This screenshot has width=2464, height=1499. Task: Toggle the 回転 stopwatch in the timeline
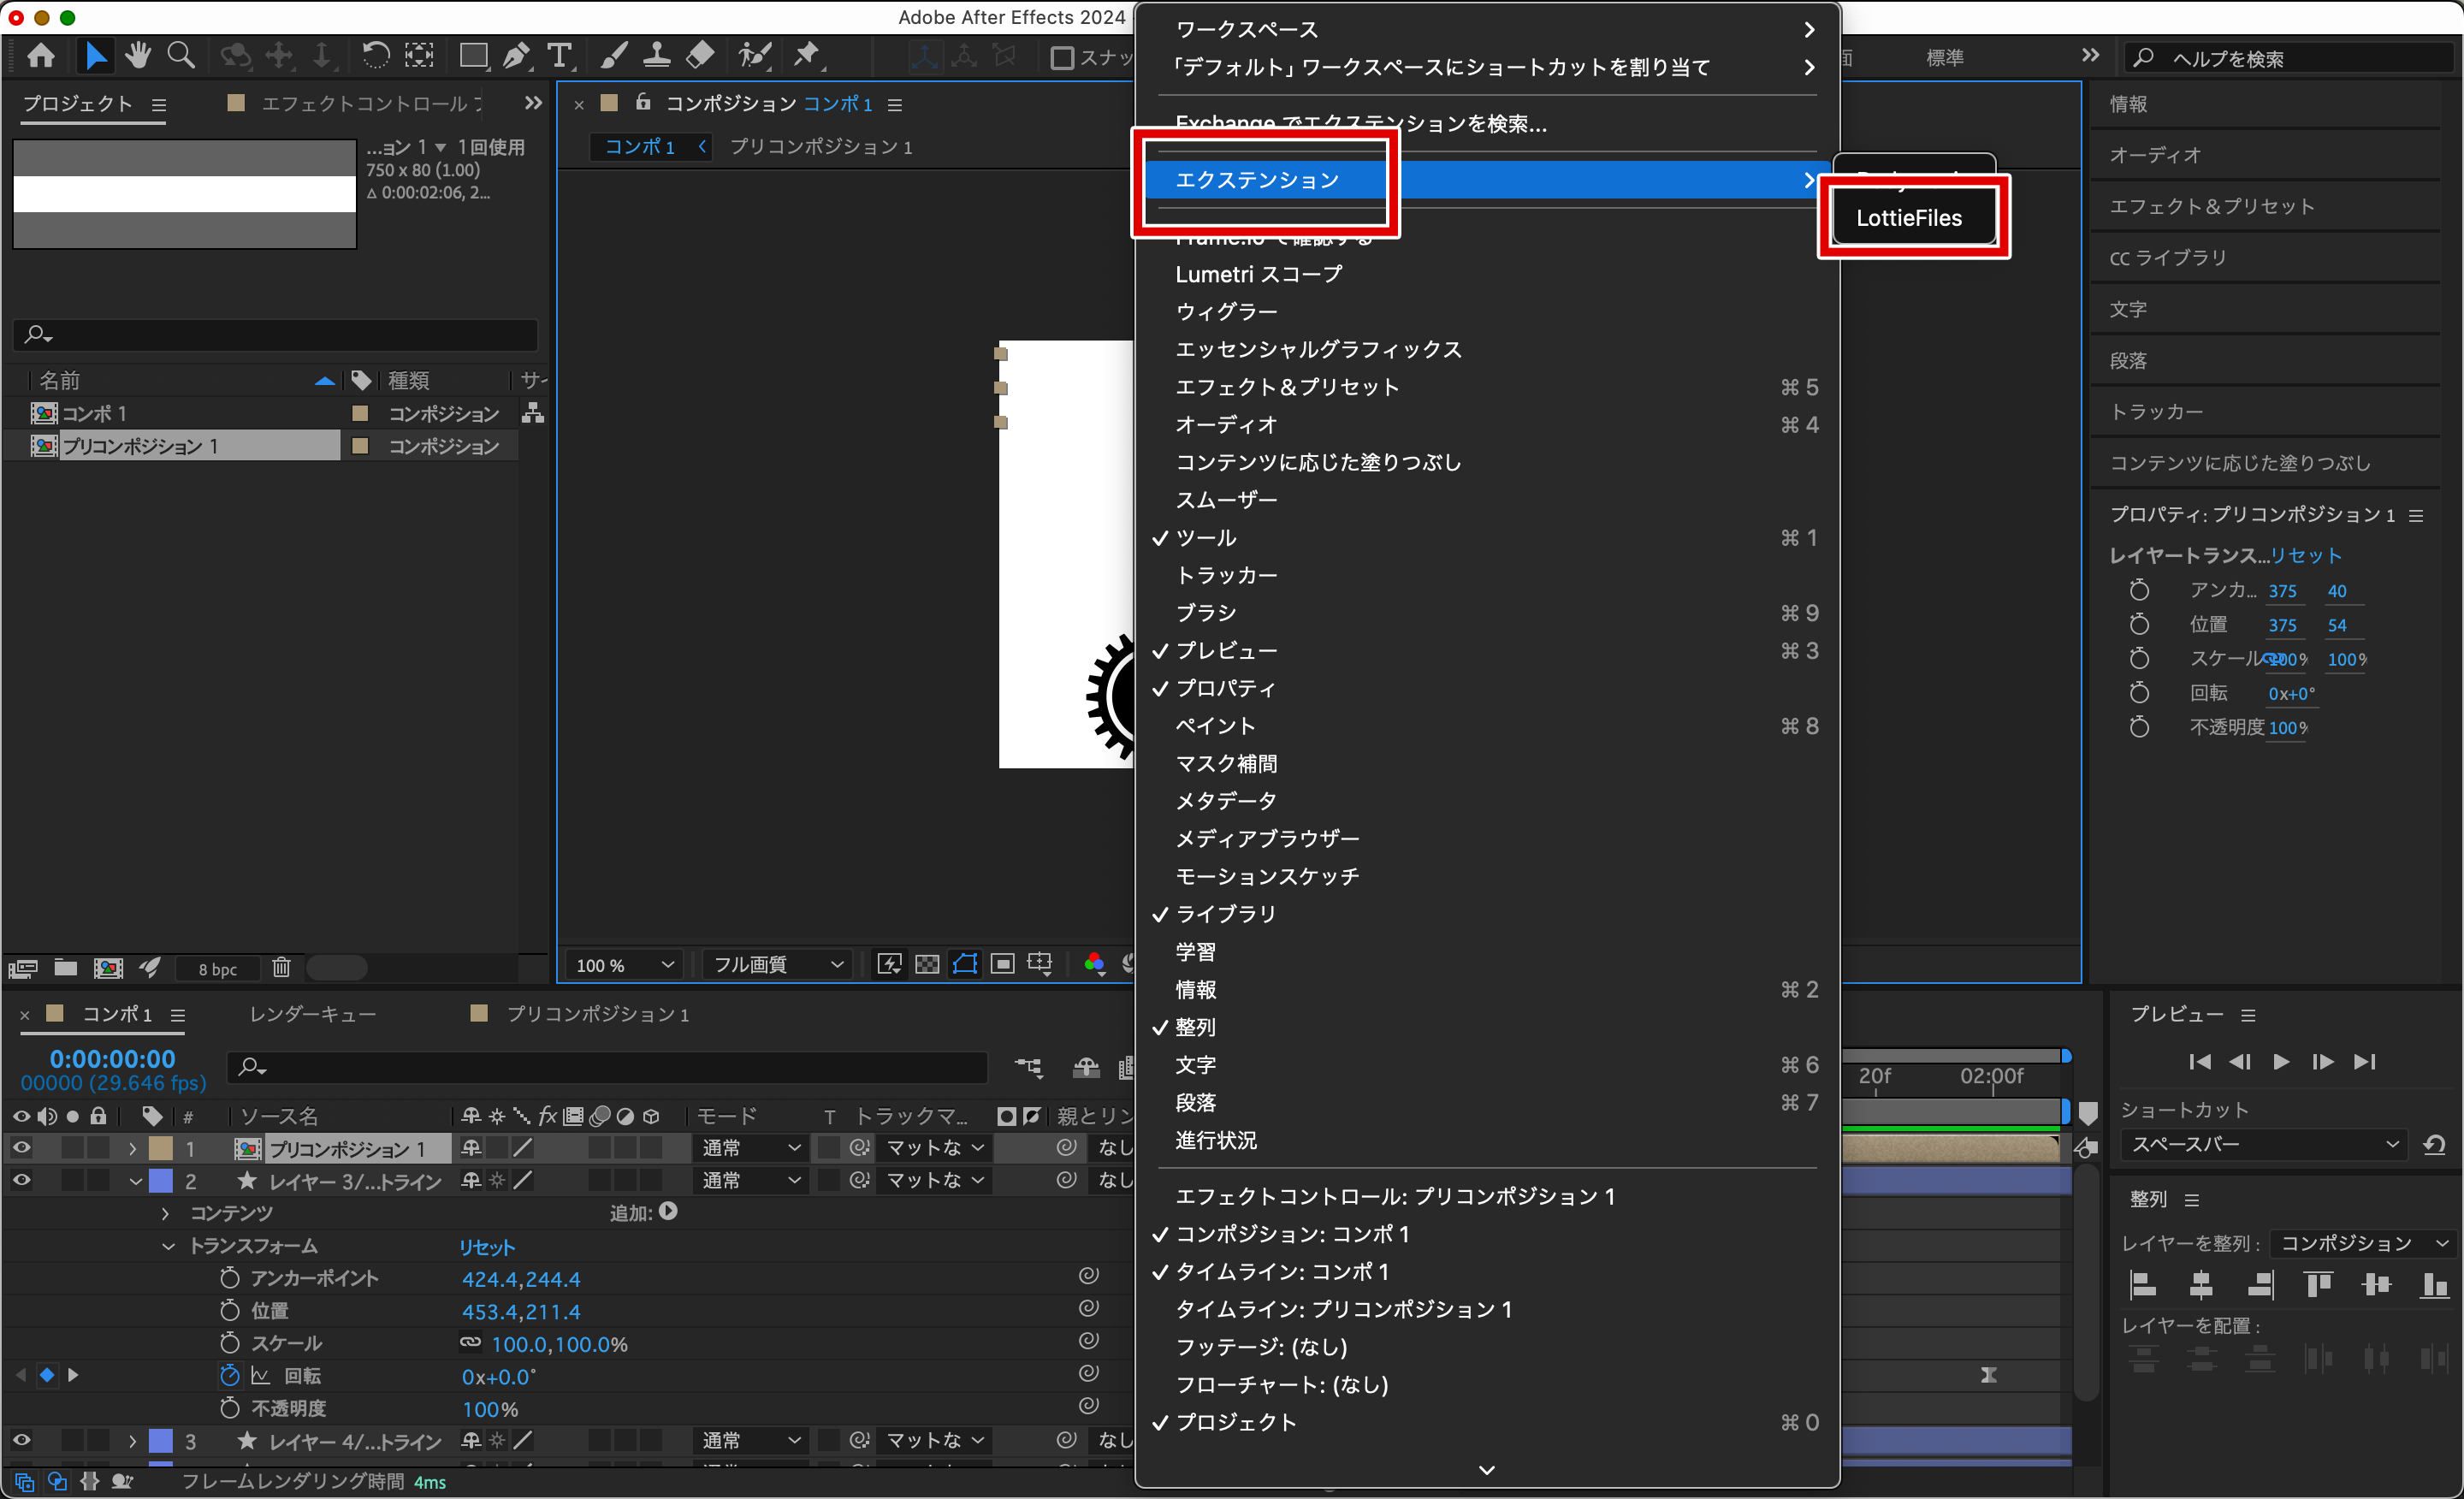click(x=230, y=1375)
